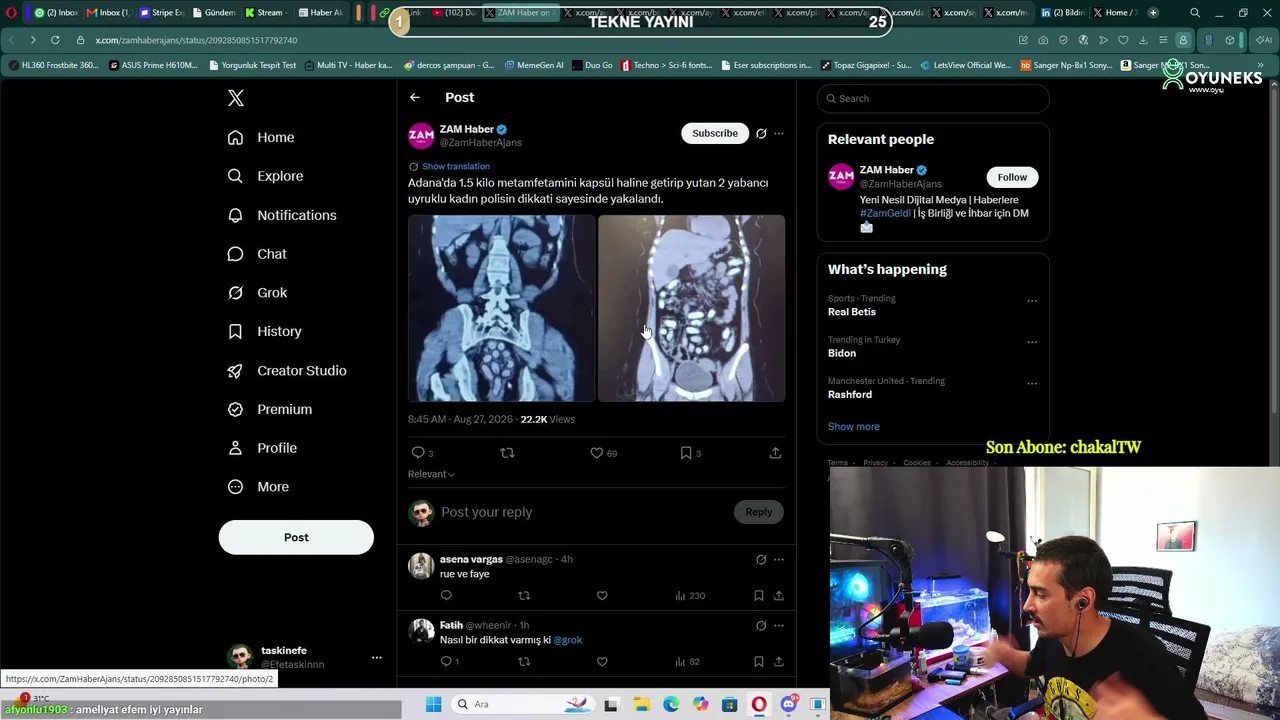Open the left CT scan image
The image size is (1280, 720).
click(501, 308)
